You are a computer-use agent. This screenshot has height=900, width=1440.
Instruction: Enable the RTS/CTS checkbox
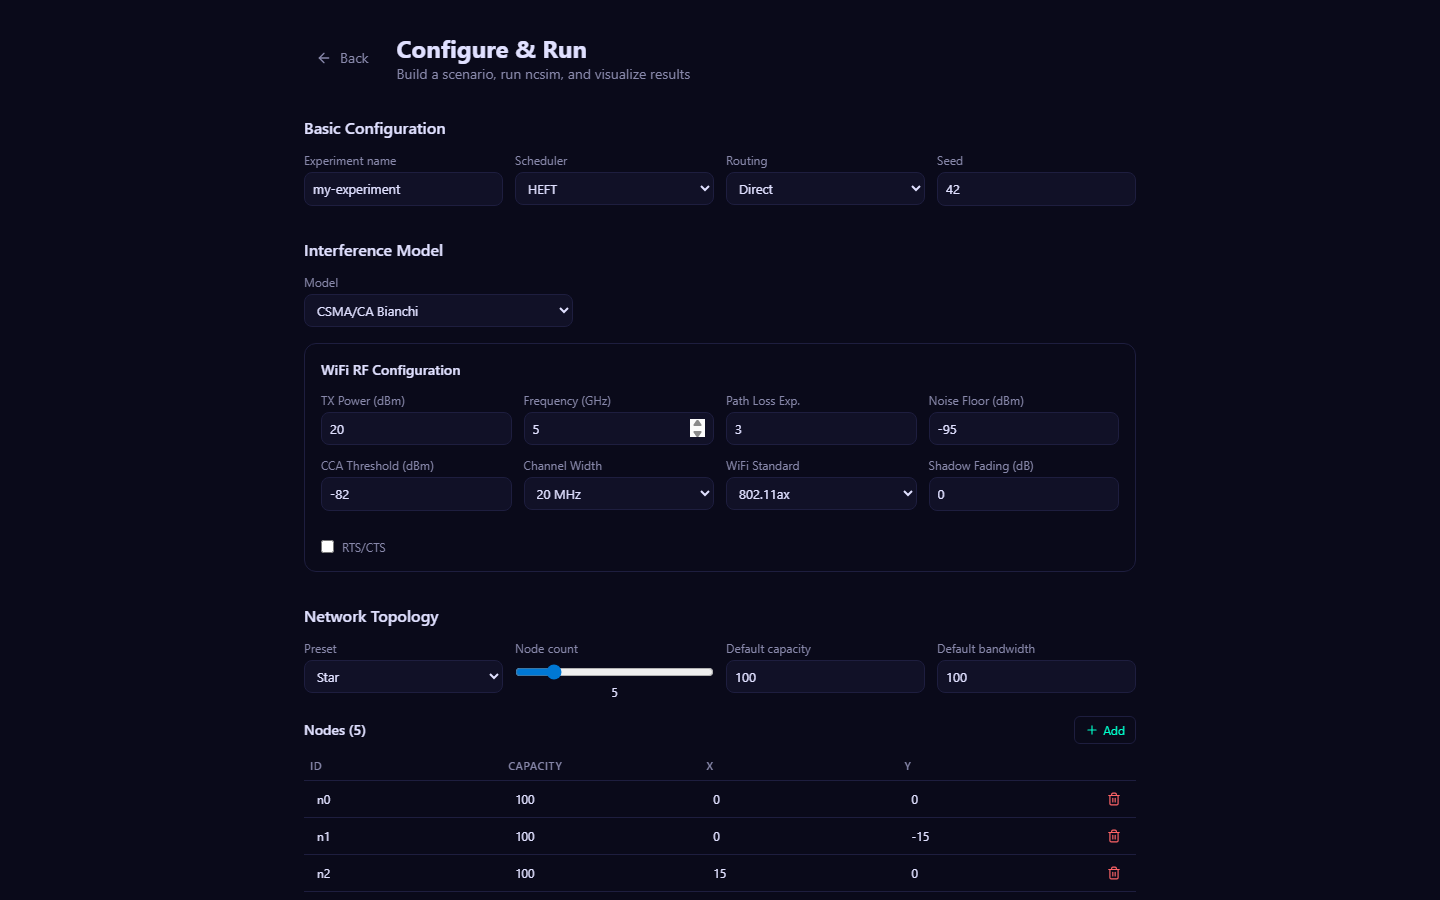(327, 547)
